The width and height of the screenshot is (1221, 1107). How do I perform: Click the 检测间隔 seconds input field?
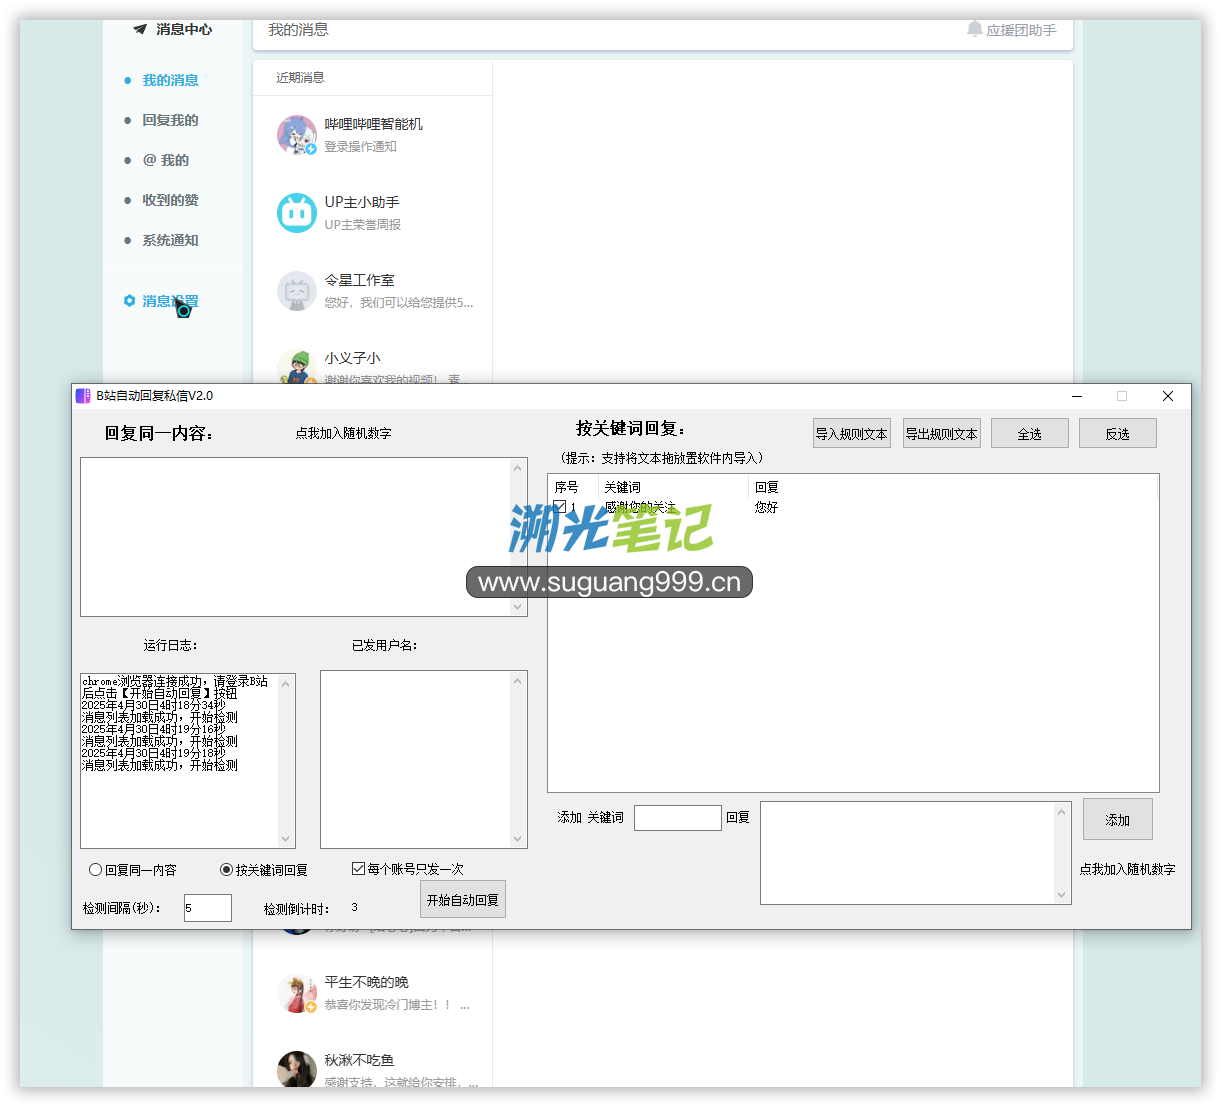pyautogui.click(x=207, y=908)
